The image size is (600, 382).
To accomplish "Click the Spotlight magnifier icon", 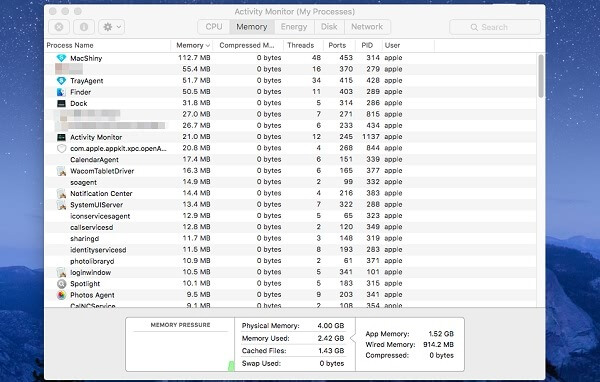I will (61, 284).
